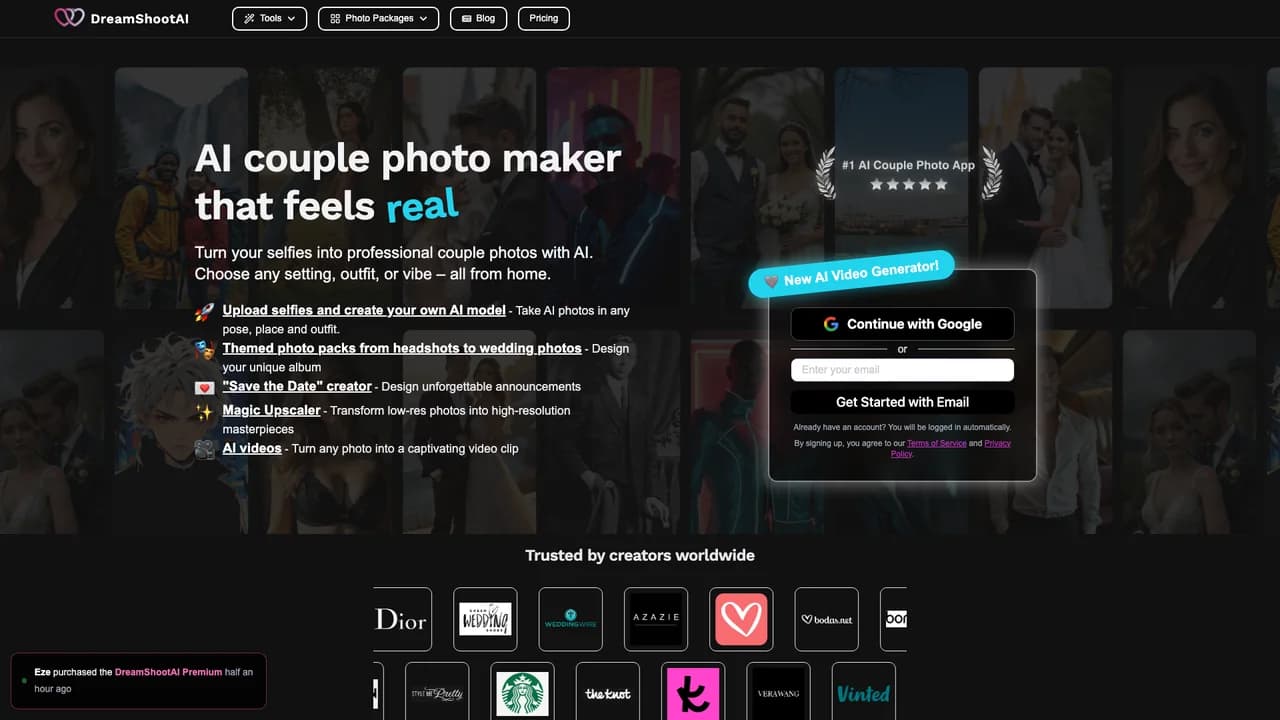The height and width of the screenshot is (720, 1280).
Task: Click the sparkles emoji by Magic Upscaler
Action: 204,411
